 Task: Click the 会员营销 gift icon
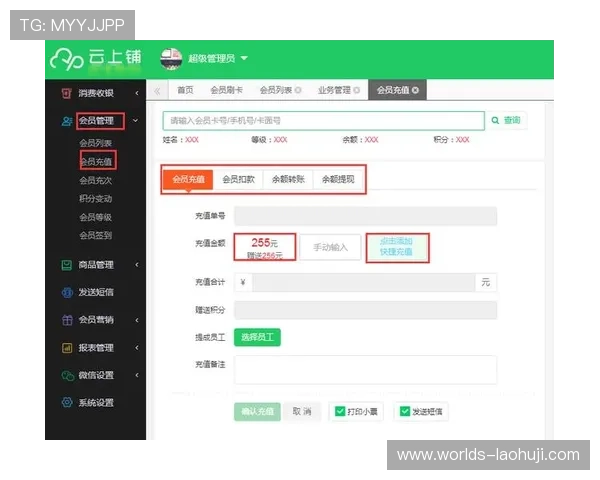tap(67, 320)
